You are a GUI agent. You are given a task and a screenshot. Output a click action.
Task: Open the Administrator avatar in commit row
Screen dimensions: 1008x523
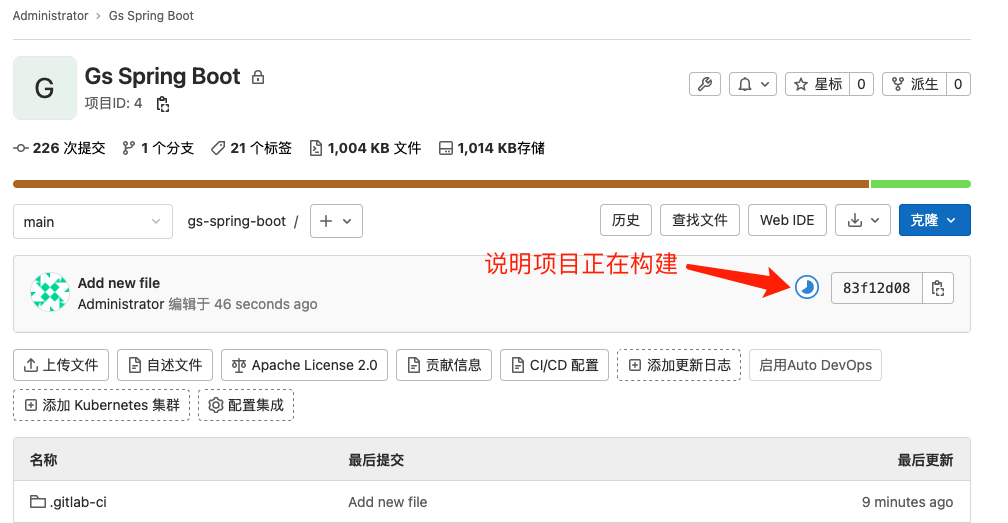[50, 292]
